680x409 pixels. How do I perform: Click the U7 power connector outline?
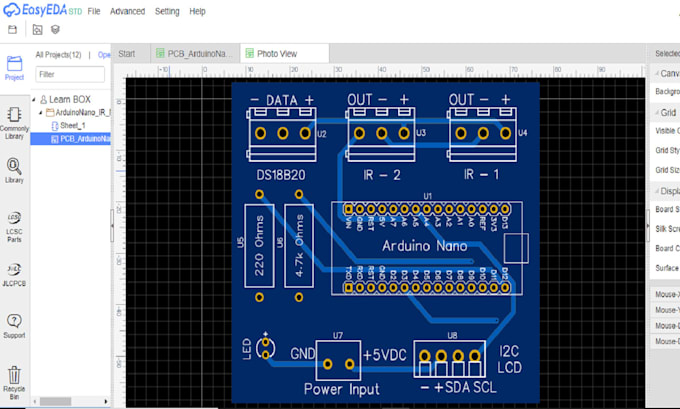pos(338,360)
